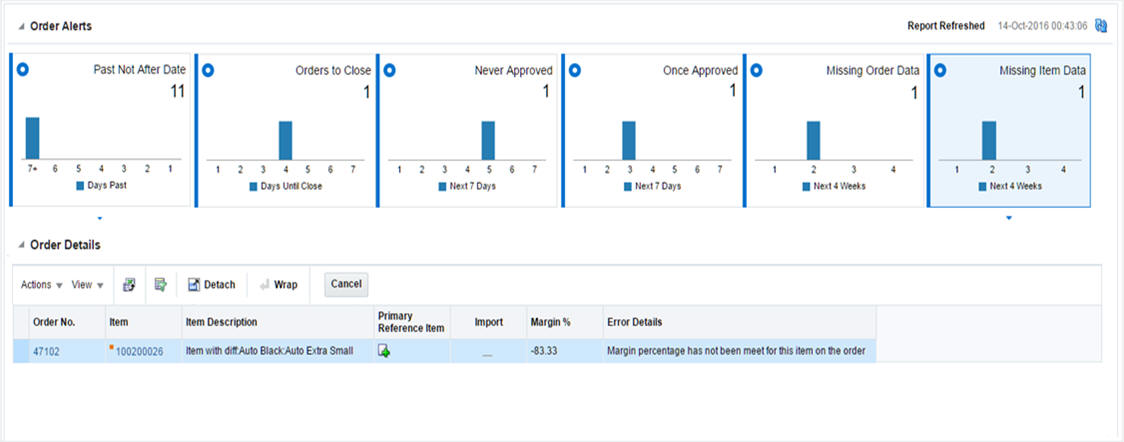1124x442 pixels.
Task: Click the bar in Once Approved chart
Action: pos(629,140)
